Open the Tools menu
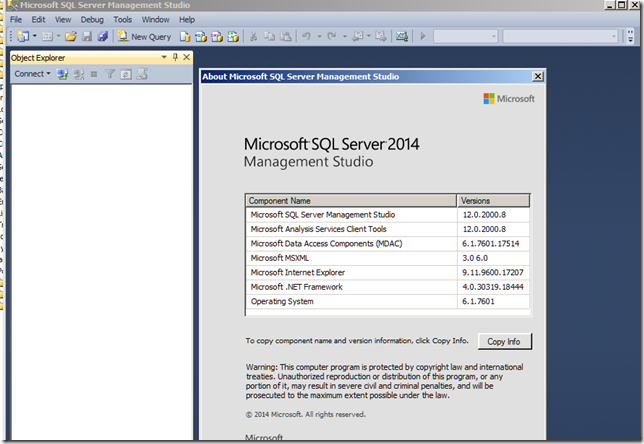 pos(122,19)
